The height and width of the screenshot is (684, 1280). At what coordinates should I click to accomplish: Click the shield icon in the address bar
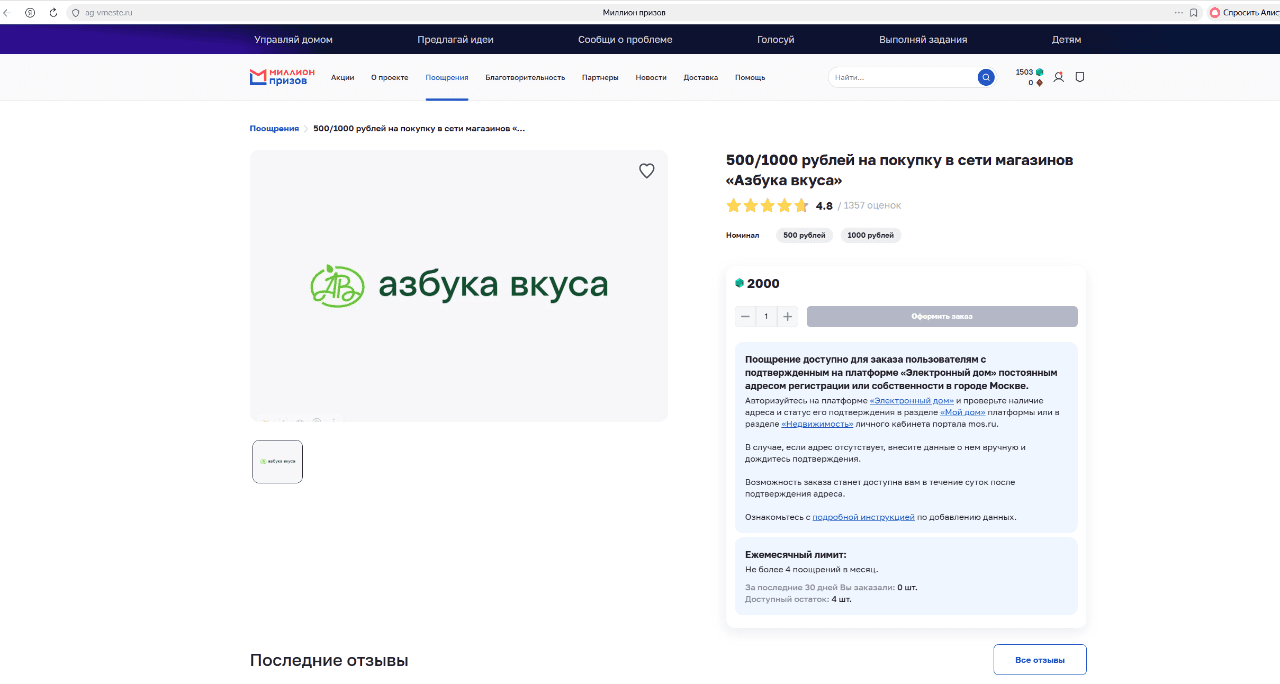pyautogui.click(x=76, y=12)
